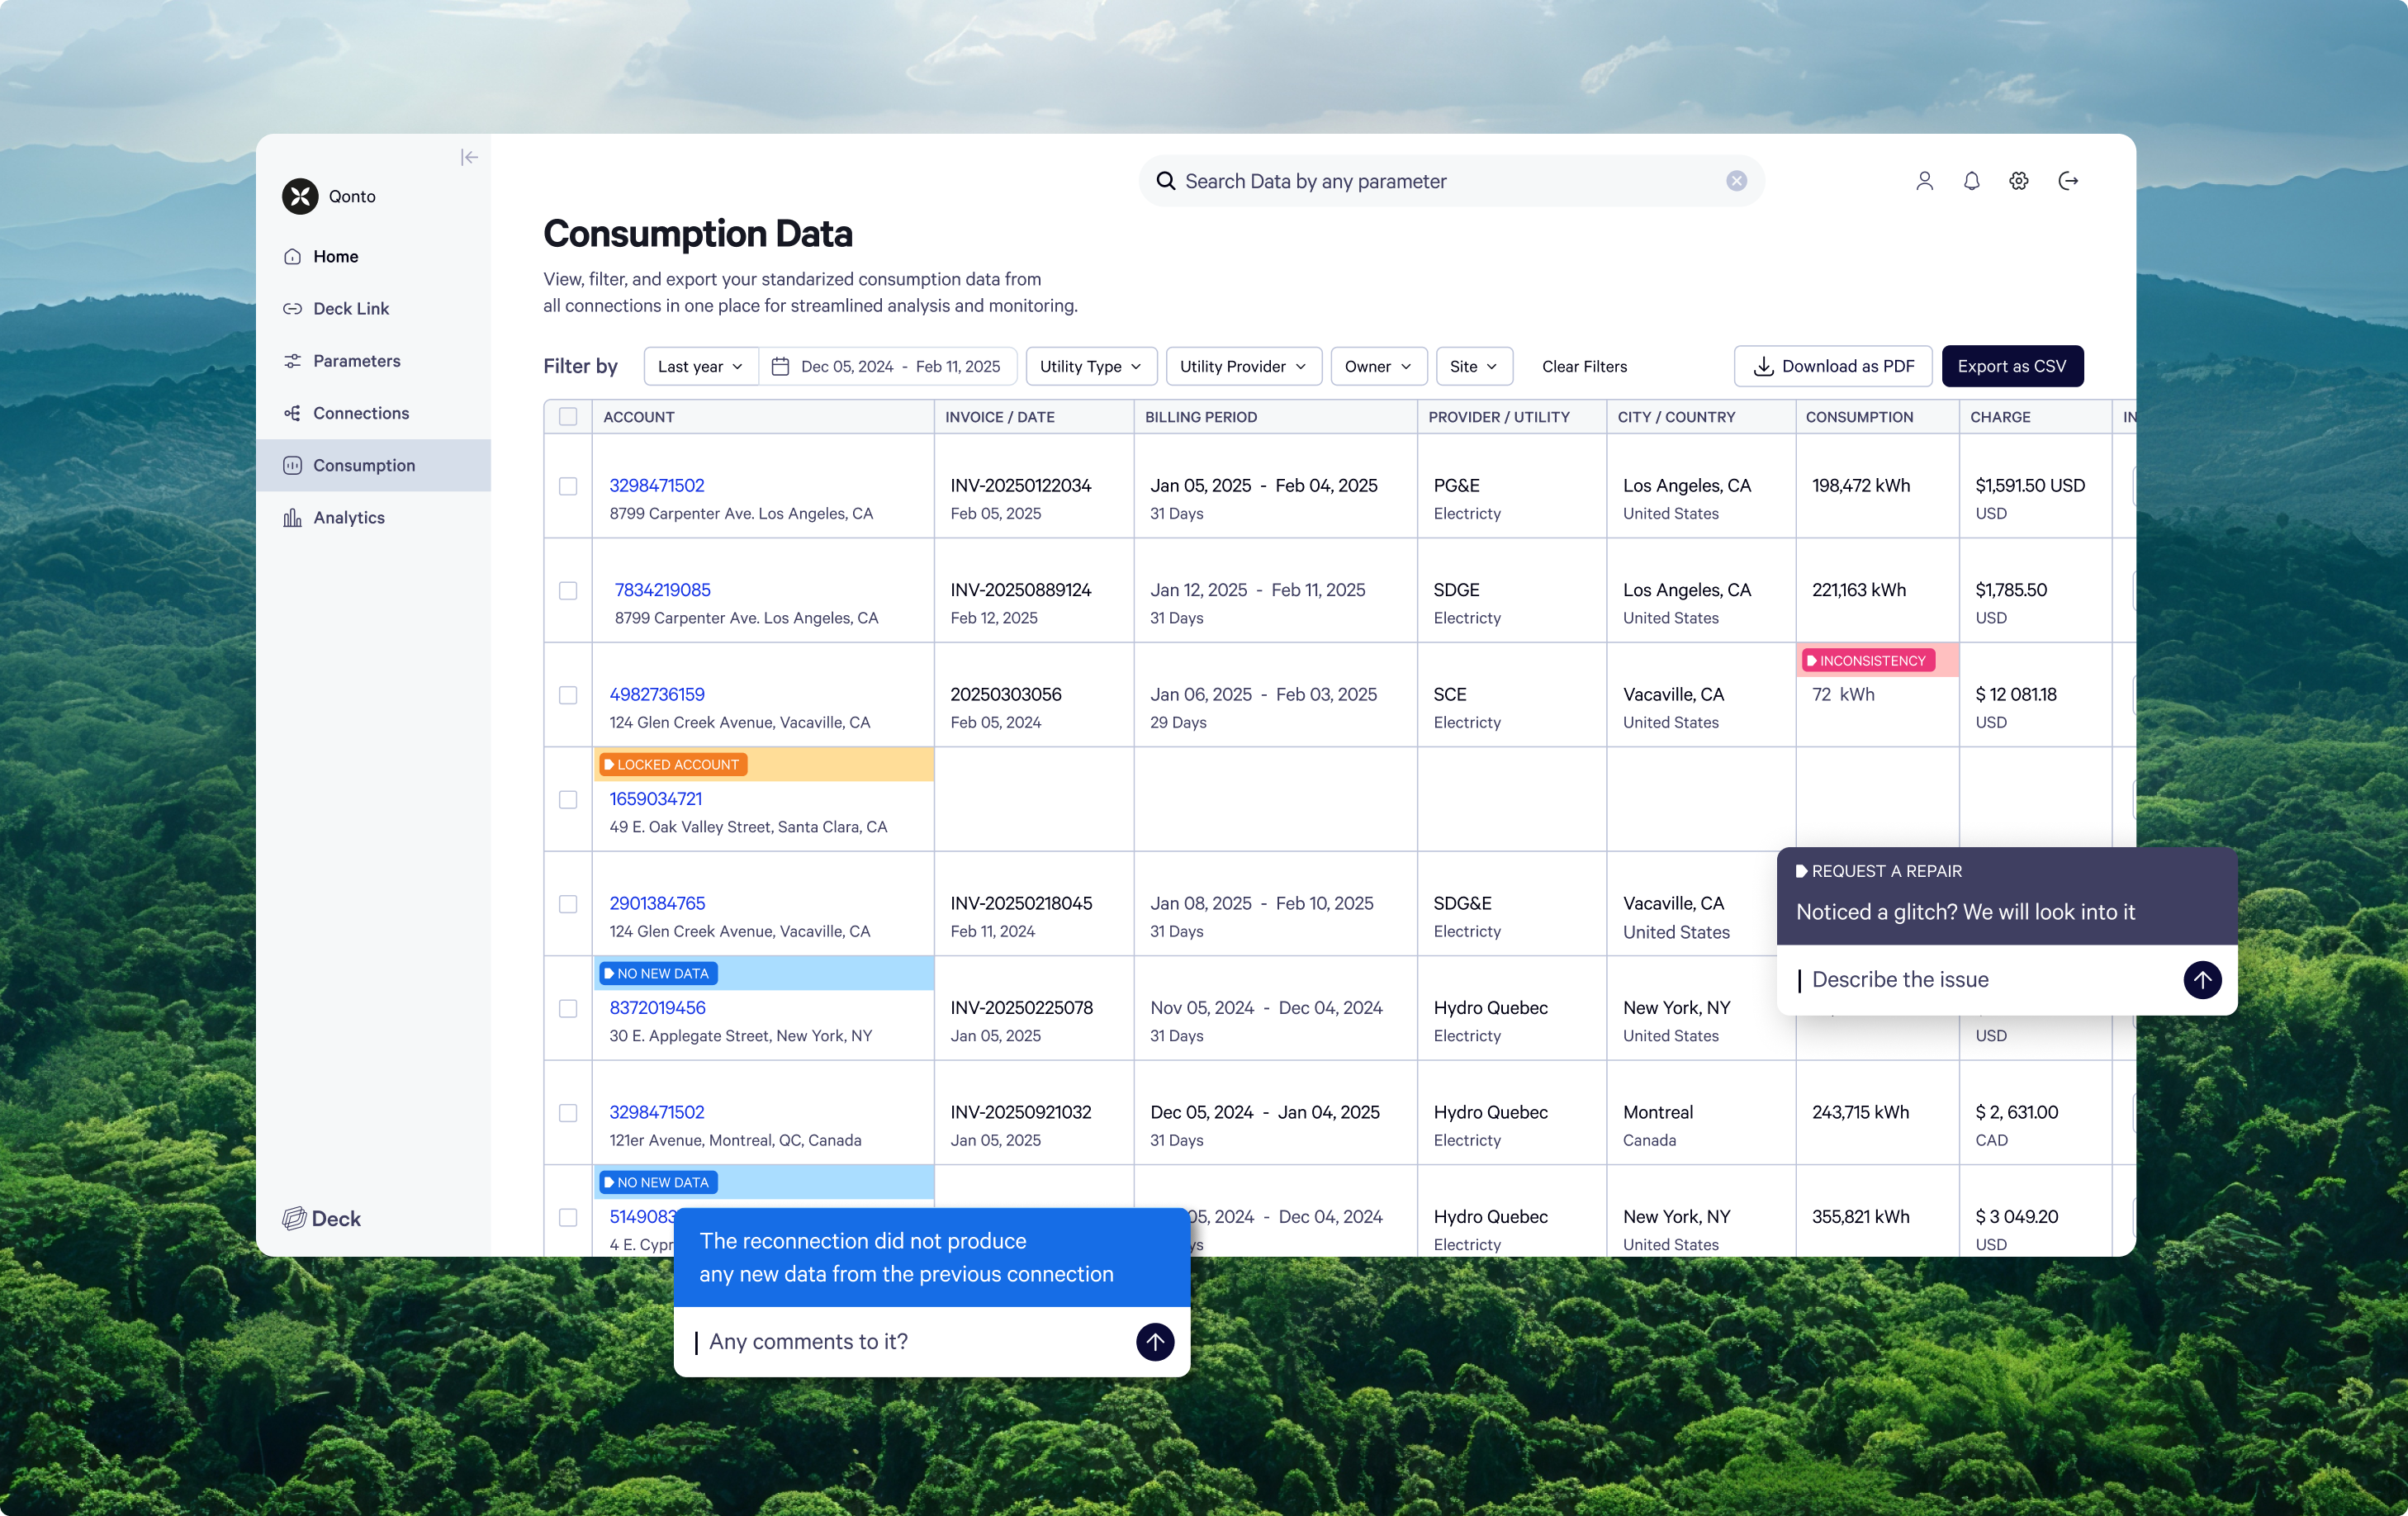Send the comment with the arrow button

tap(1155, 1341)
